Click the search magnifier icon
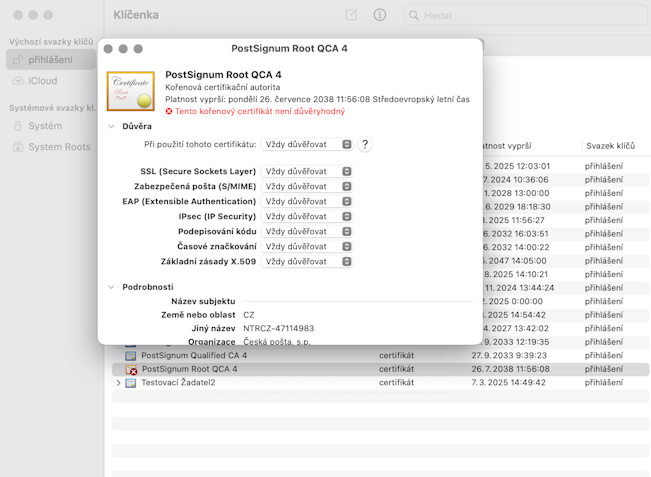The width and height of the screenshot is (651, 477). pos(414,15)
